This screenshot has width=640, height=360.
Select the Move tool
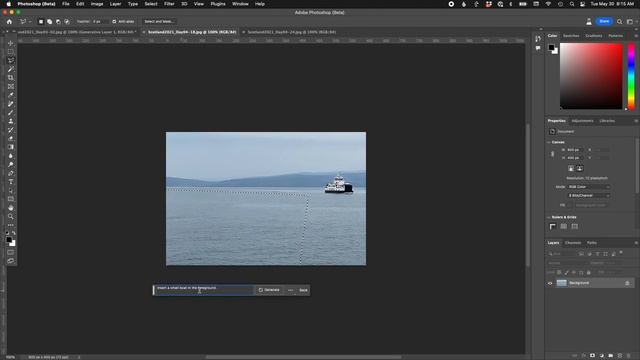[x=11, y=43]
